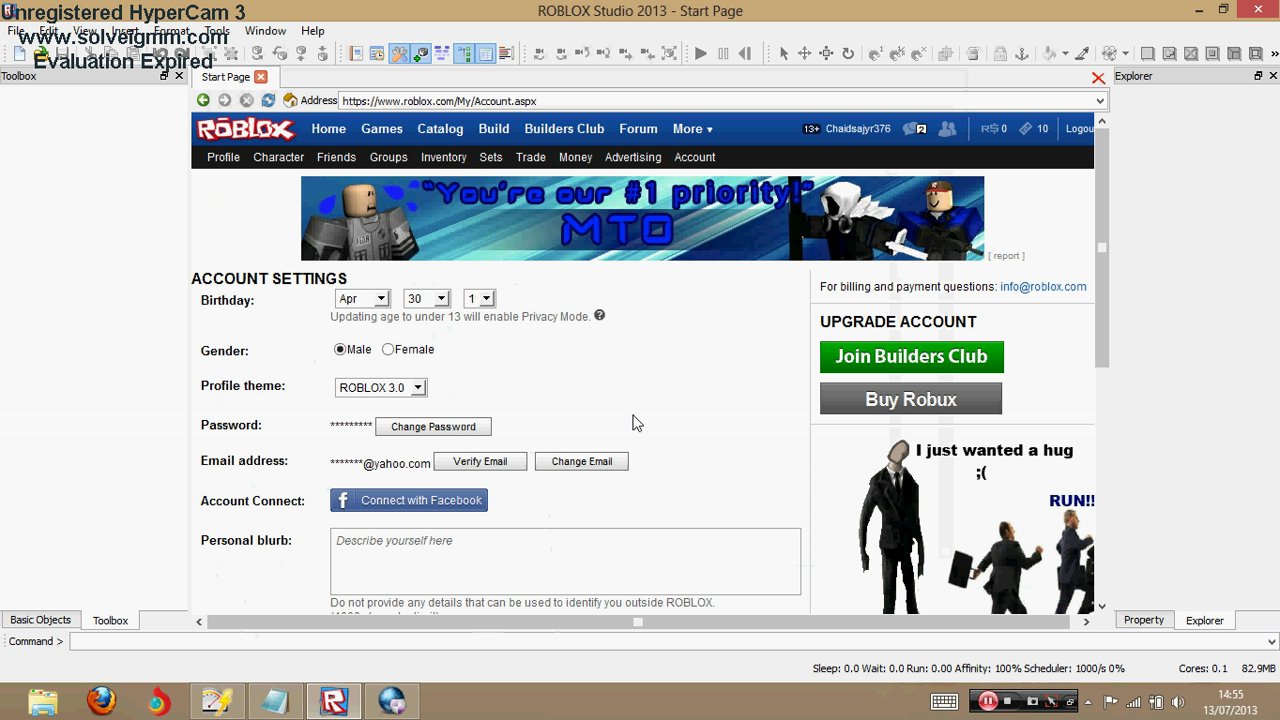Viewport: 1280px width, 720px height.
Task: Expand the Profile theme dropdown ROBLOX 3.0
Action: click(380, 388)
